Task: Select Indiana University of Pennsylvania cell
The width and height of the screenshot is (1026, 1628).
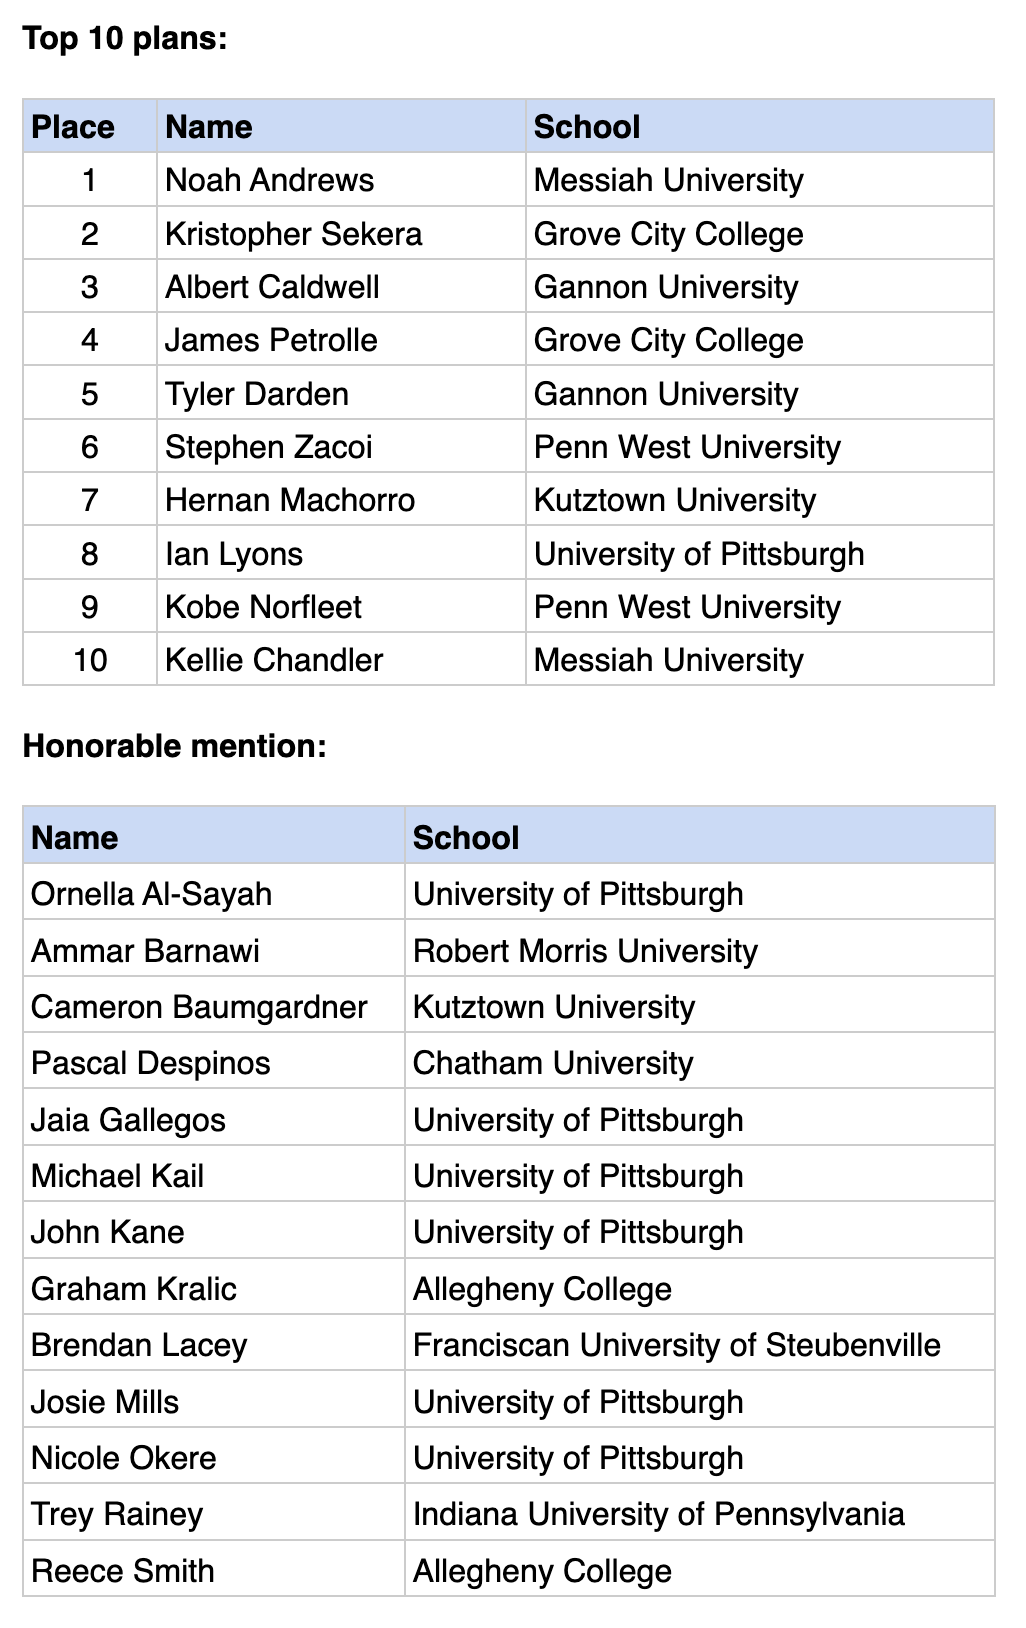Action: (658, 1514)
